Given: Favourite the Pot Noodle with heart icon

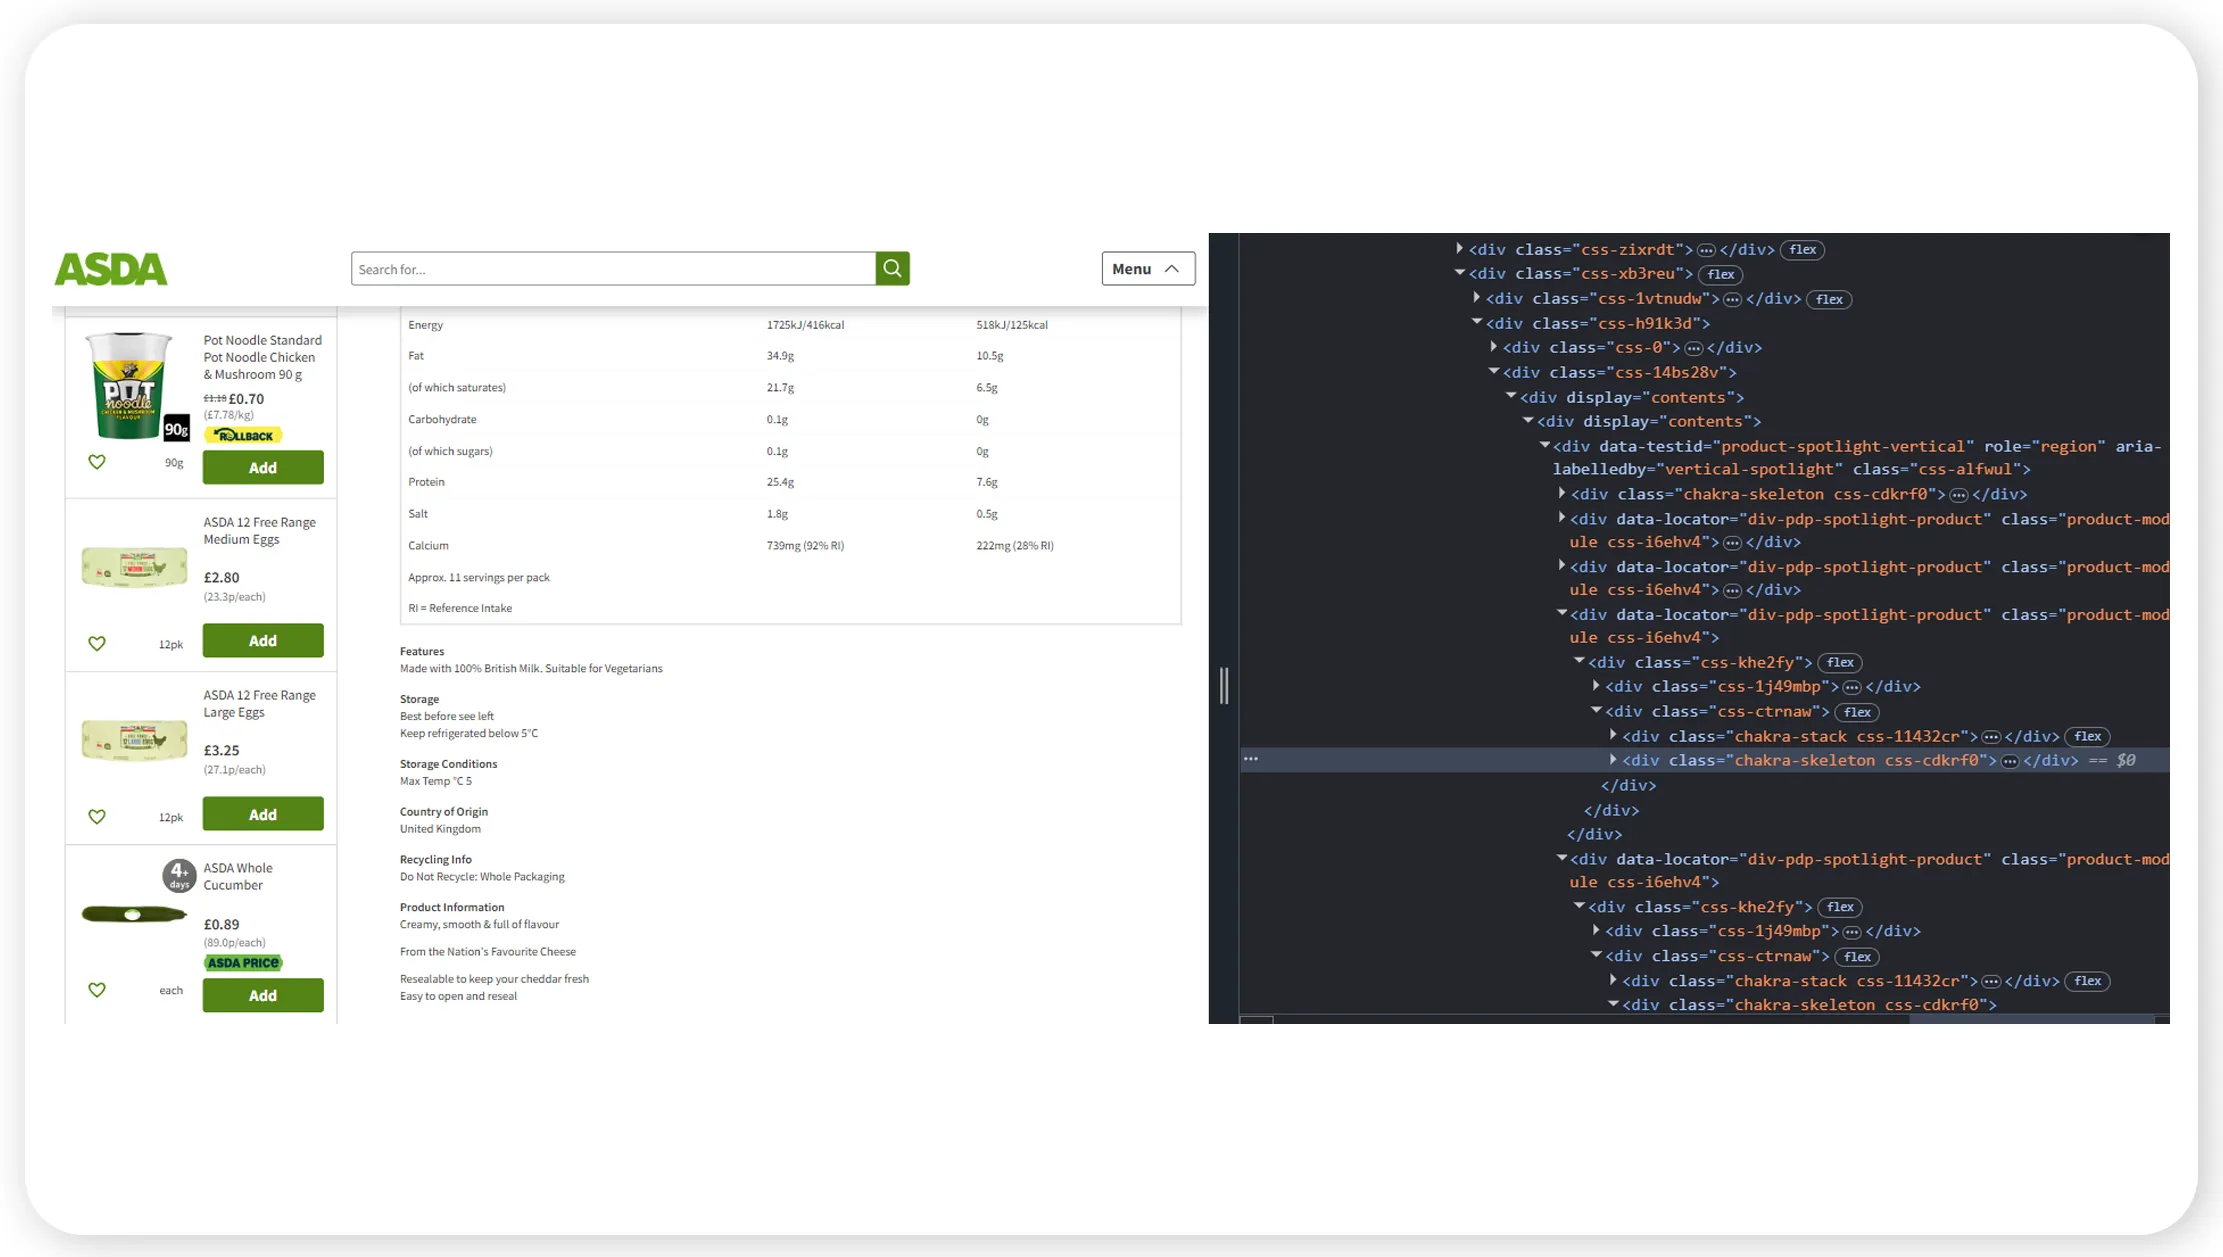Looking at the screenshot, I should (97, 462).
